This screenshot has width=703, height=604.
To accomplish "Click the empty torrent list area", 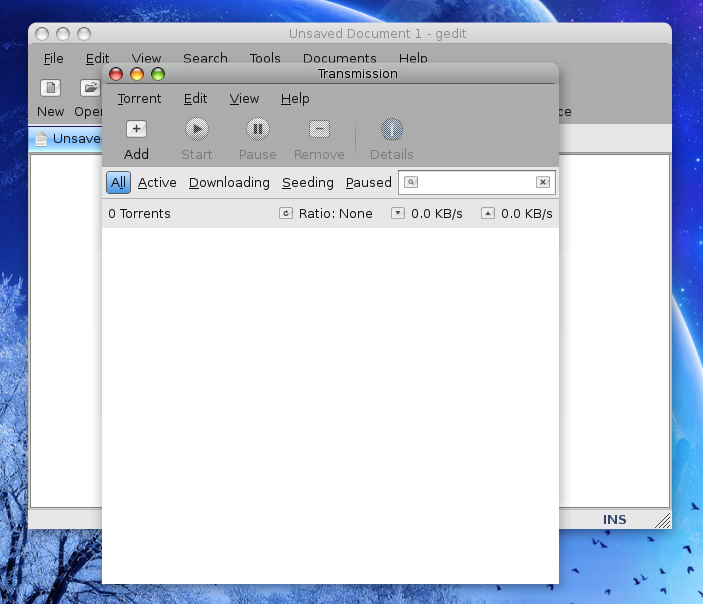I will click(x=330, y=405).
